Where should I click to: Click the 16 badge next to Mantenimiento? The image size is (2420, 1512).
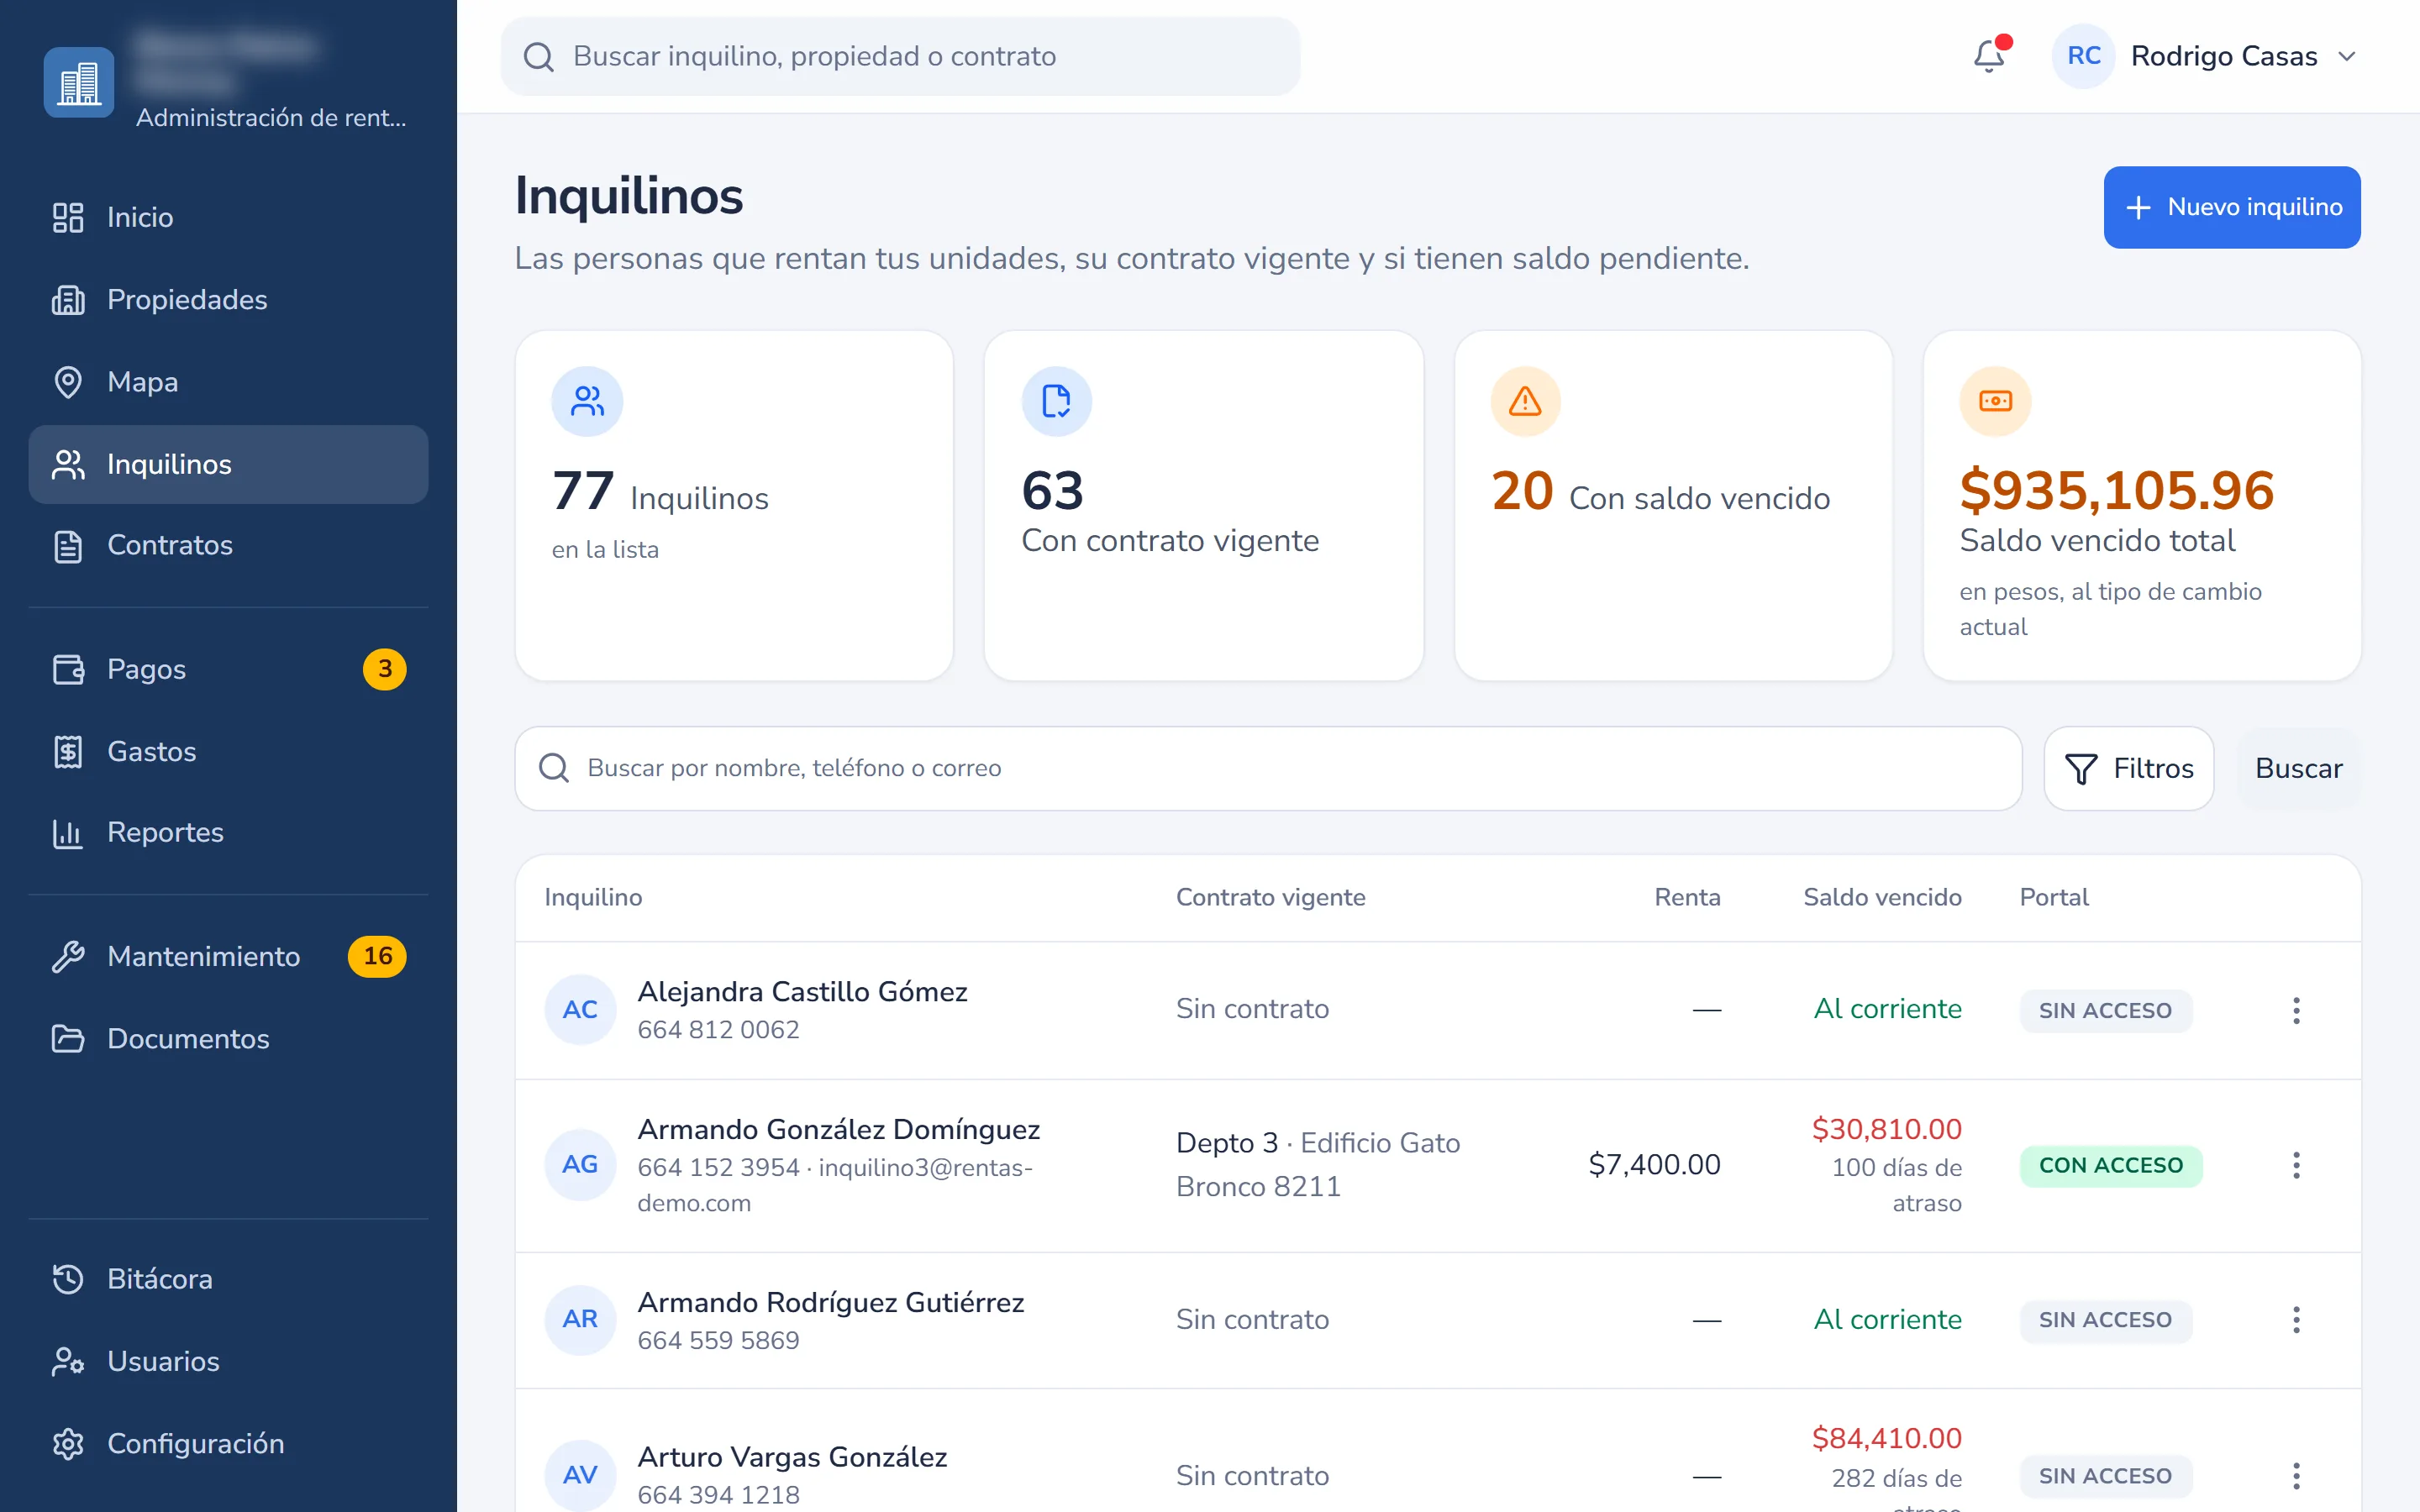(377, 956)
